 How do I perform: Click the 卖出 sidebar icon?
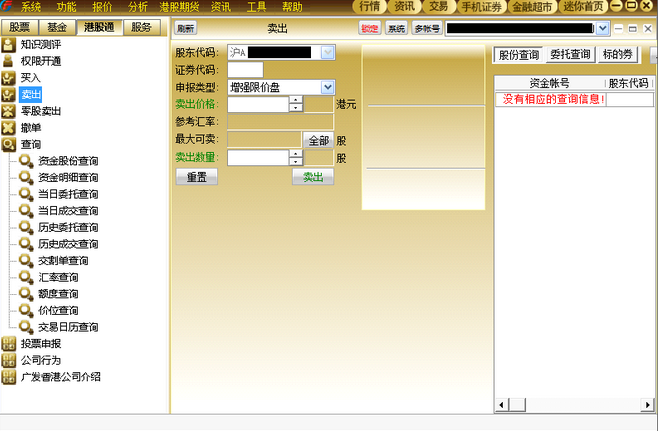click(x=8, y=94)
